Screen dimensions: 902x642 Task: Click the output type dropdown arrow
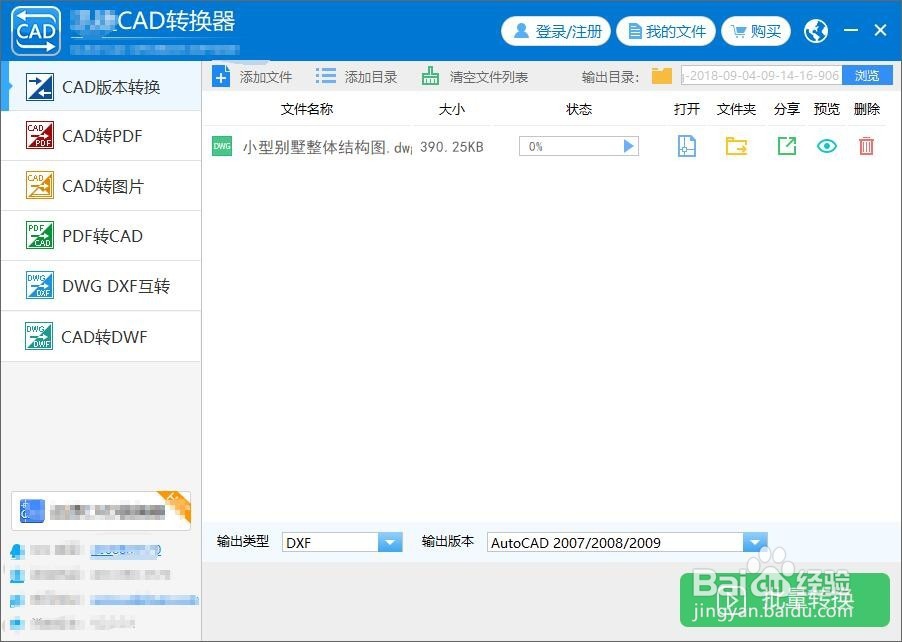click(x=390, y=542)
